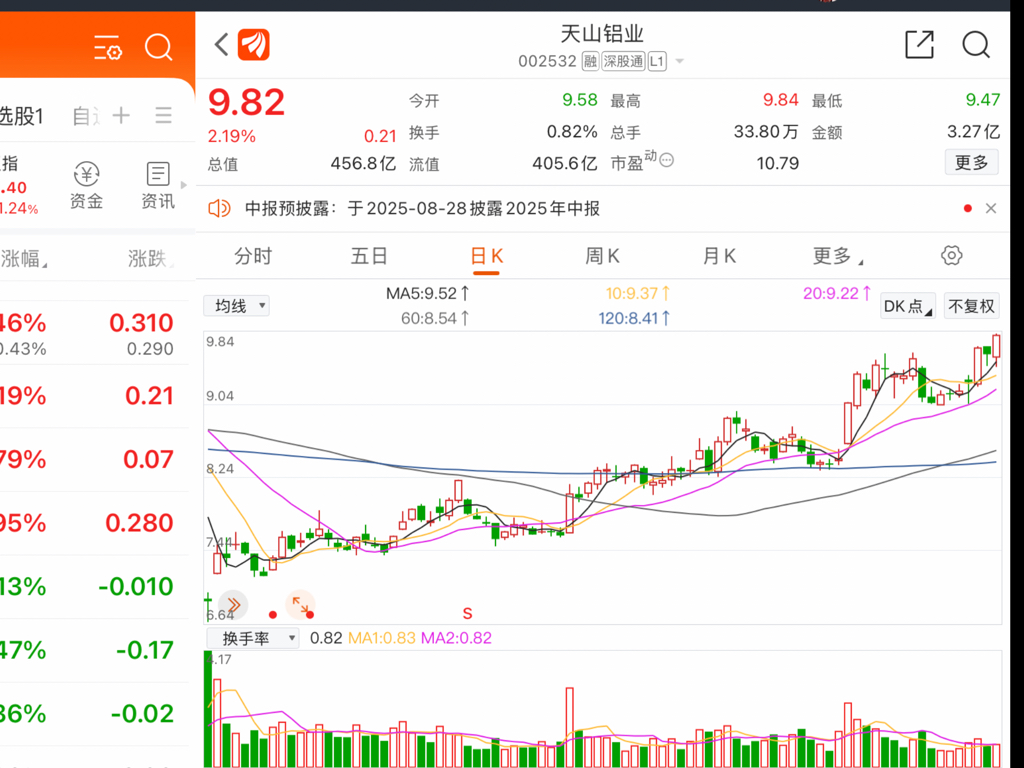Open the 资讯 news icon
The image size is (1024, 768).
click(158, 185)
